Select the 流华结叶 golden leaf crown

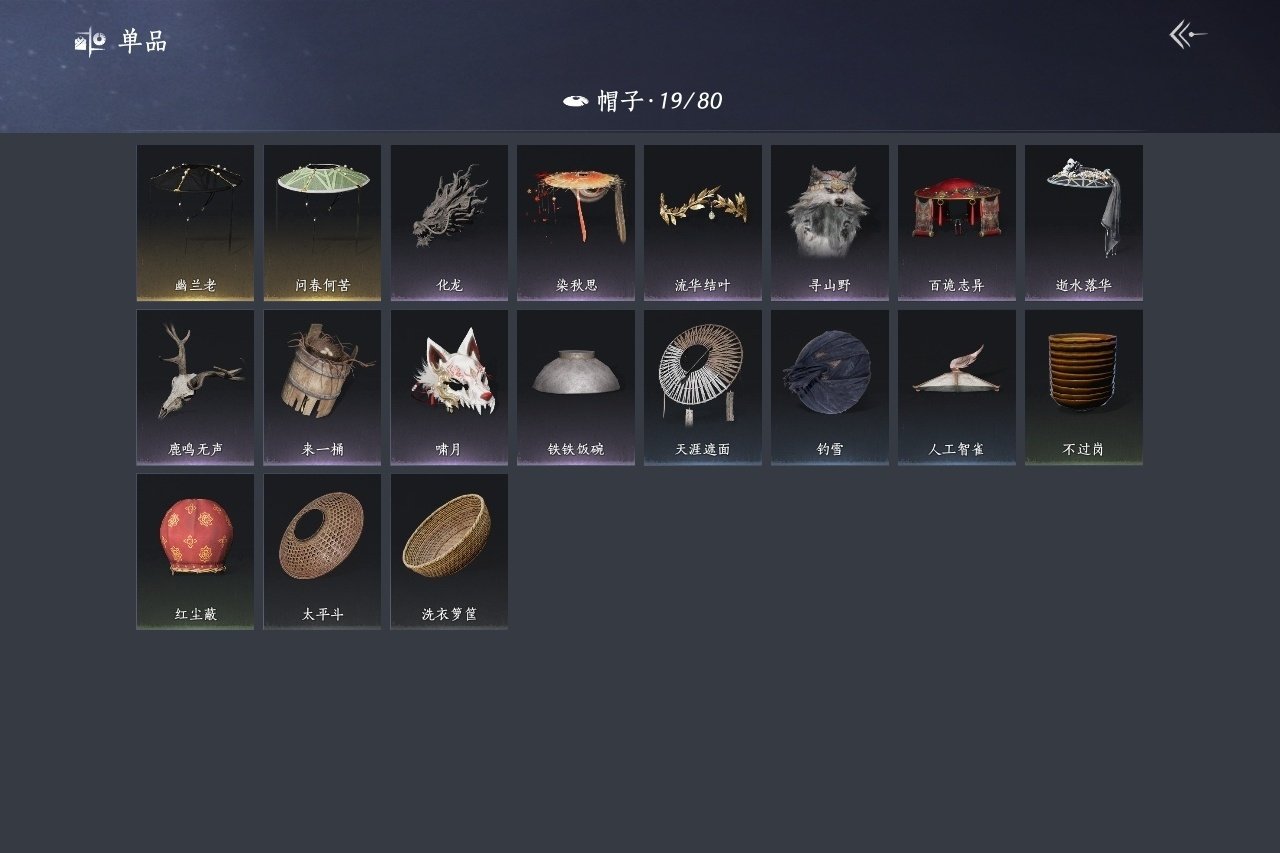click(x=703, y=223)
